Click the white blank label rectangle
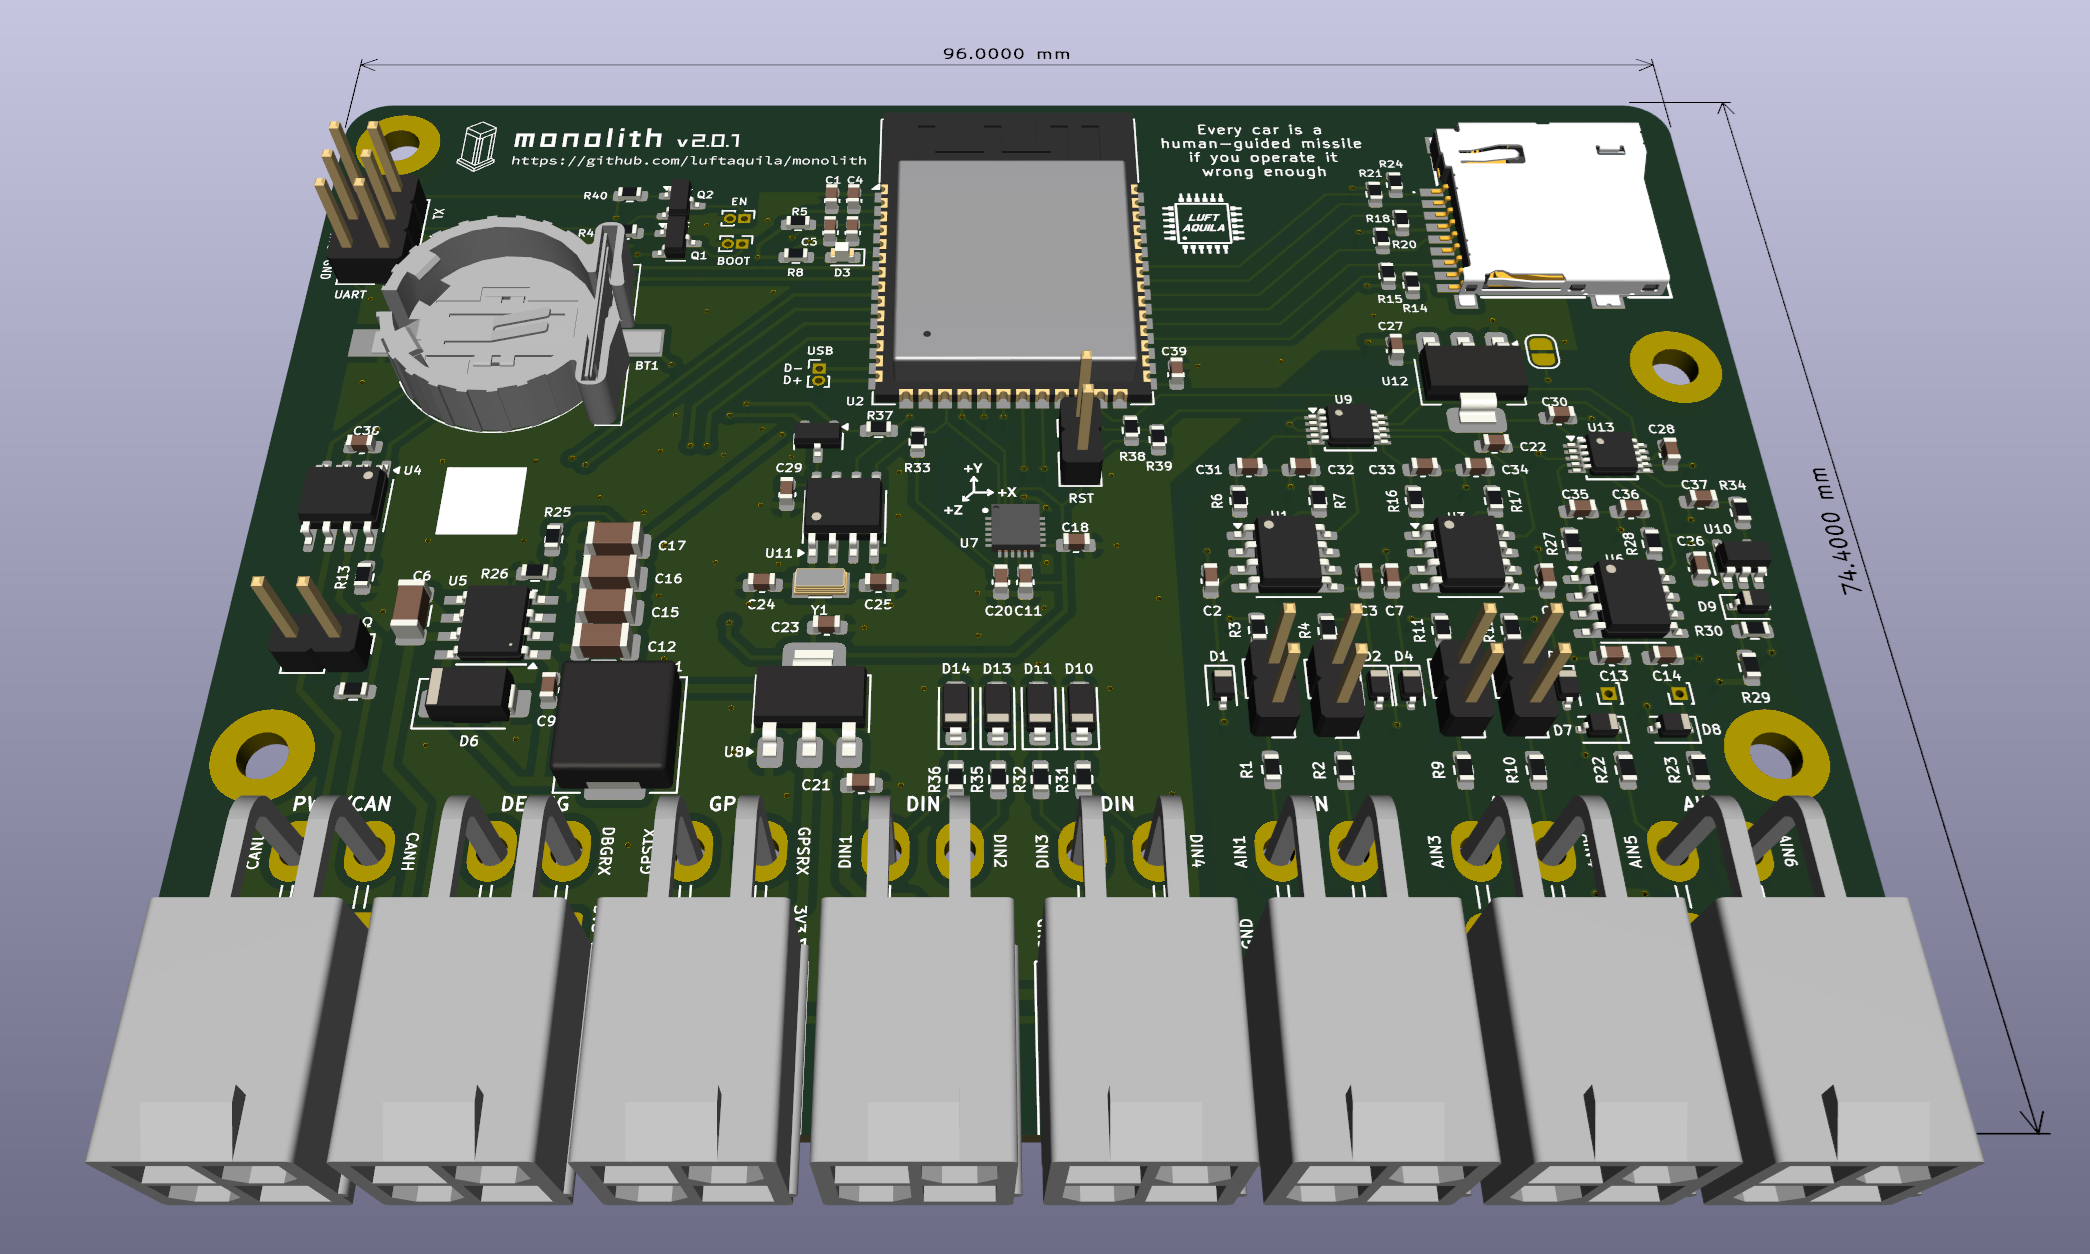The image size is (2090, 1254). pos(481,500)
